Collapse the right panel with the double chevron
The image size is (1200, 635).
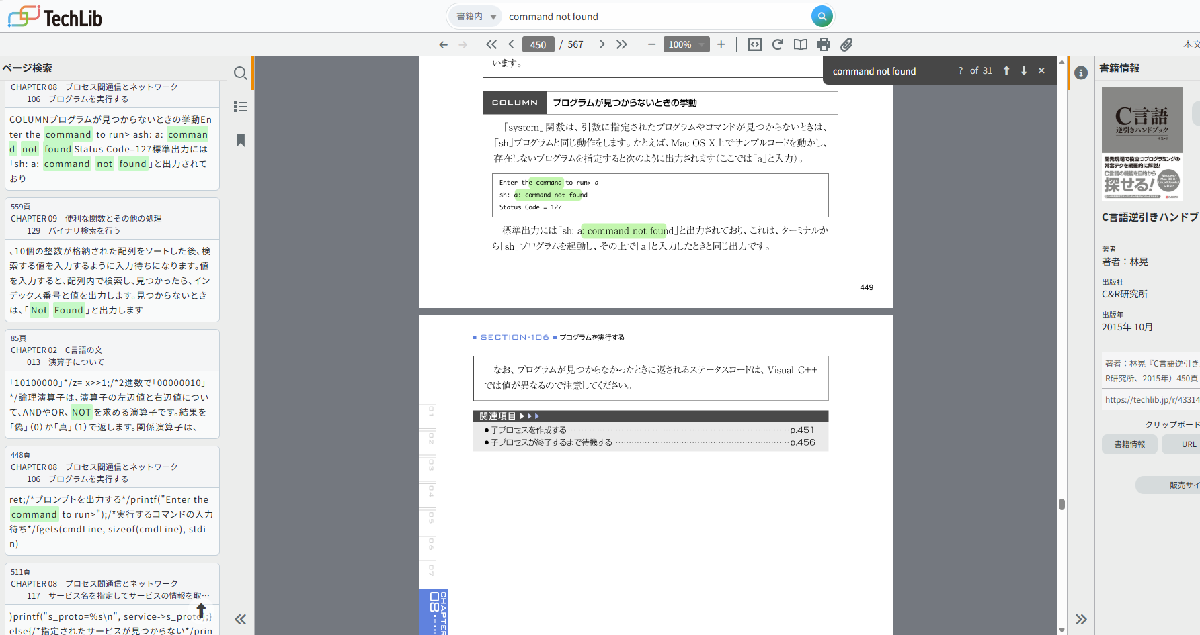pos(1081,619)
